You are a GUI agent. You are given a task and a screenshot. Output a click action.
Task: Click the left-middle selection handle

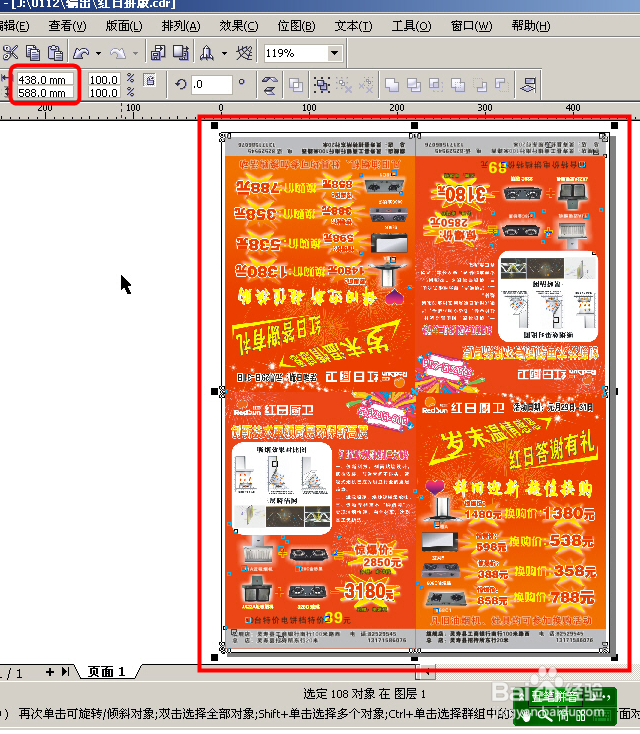tap(214, 391)
